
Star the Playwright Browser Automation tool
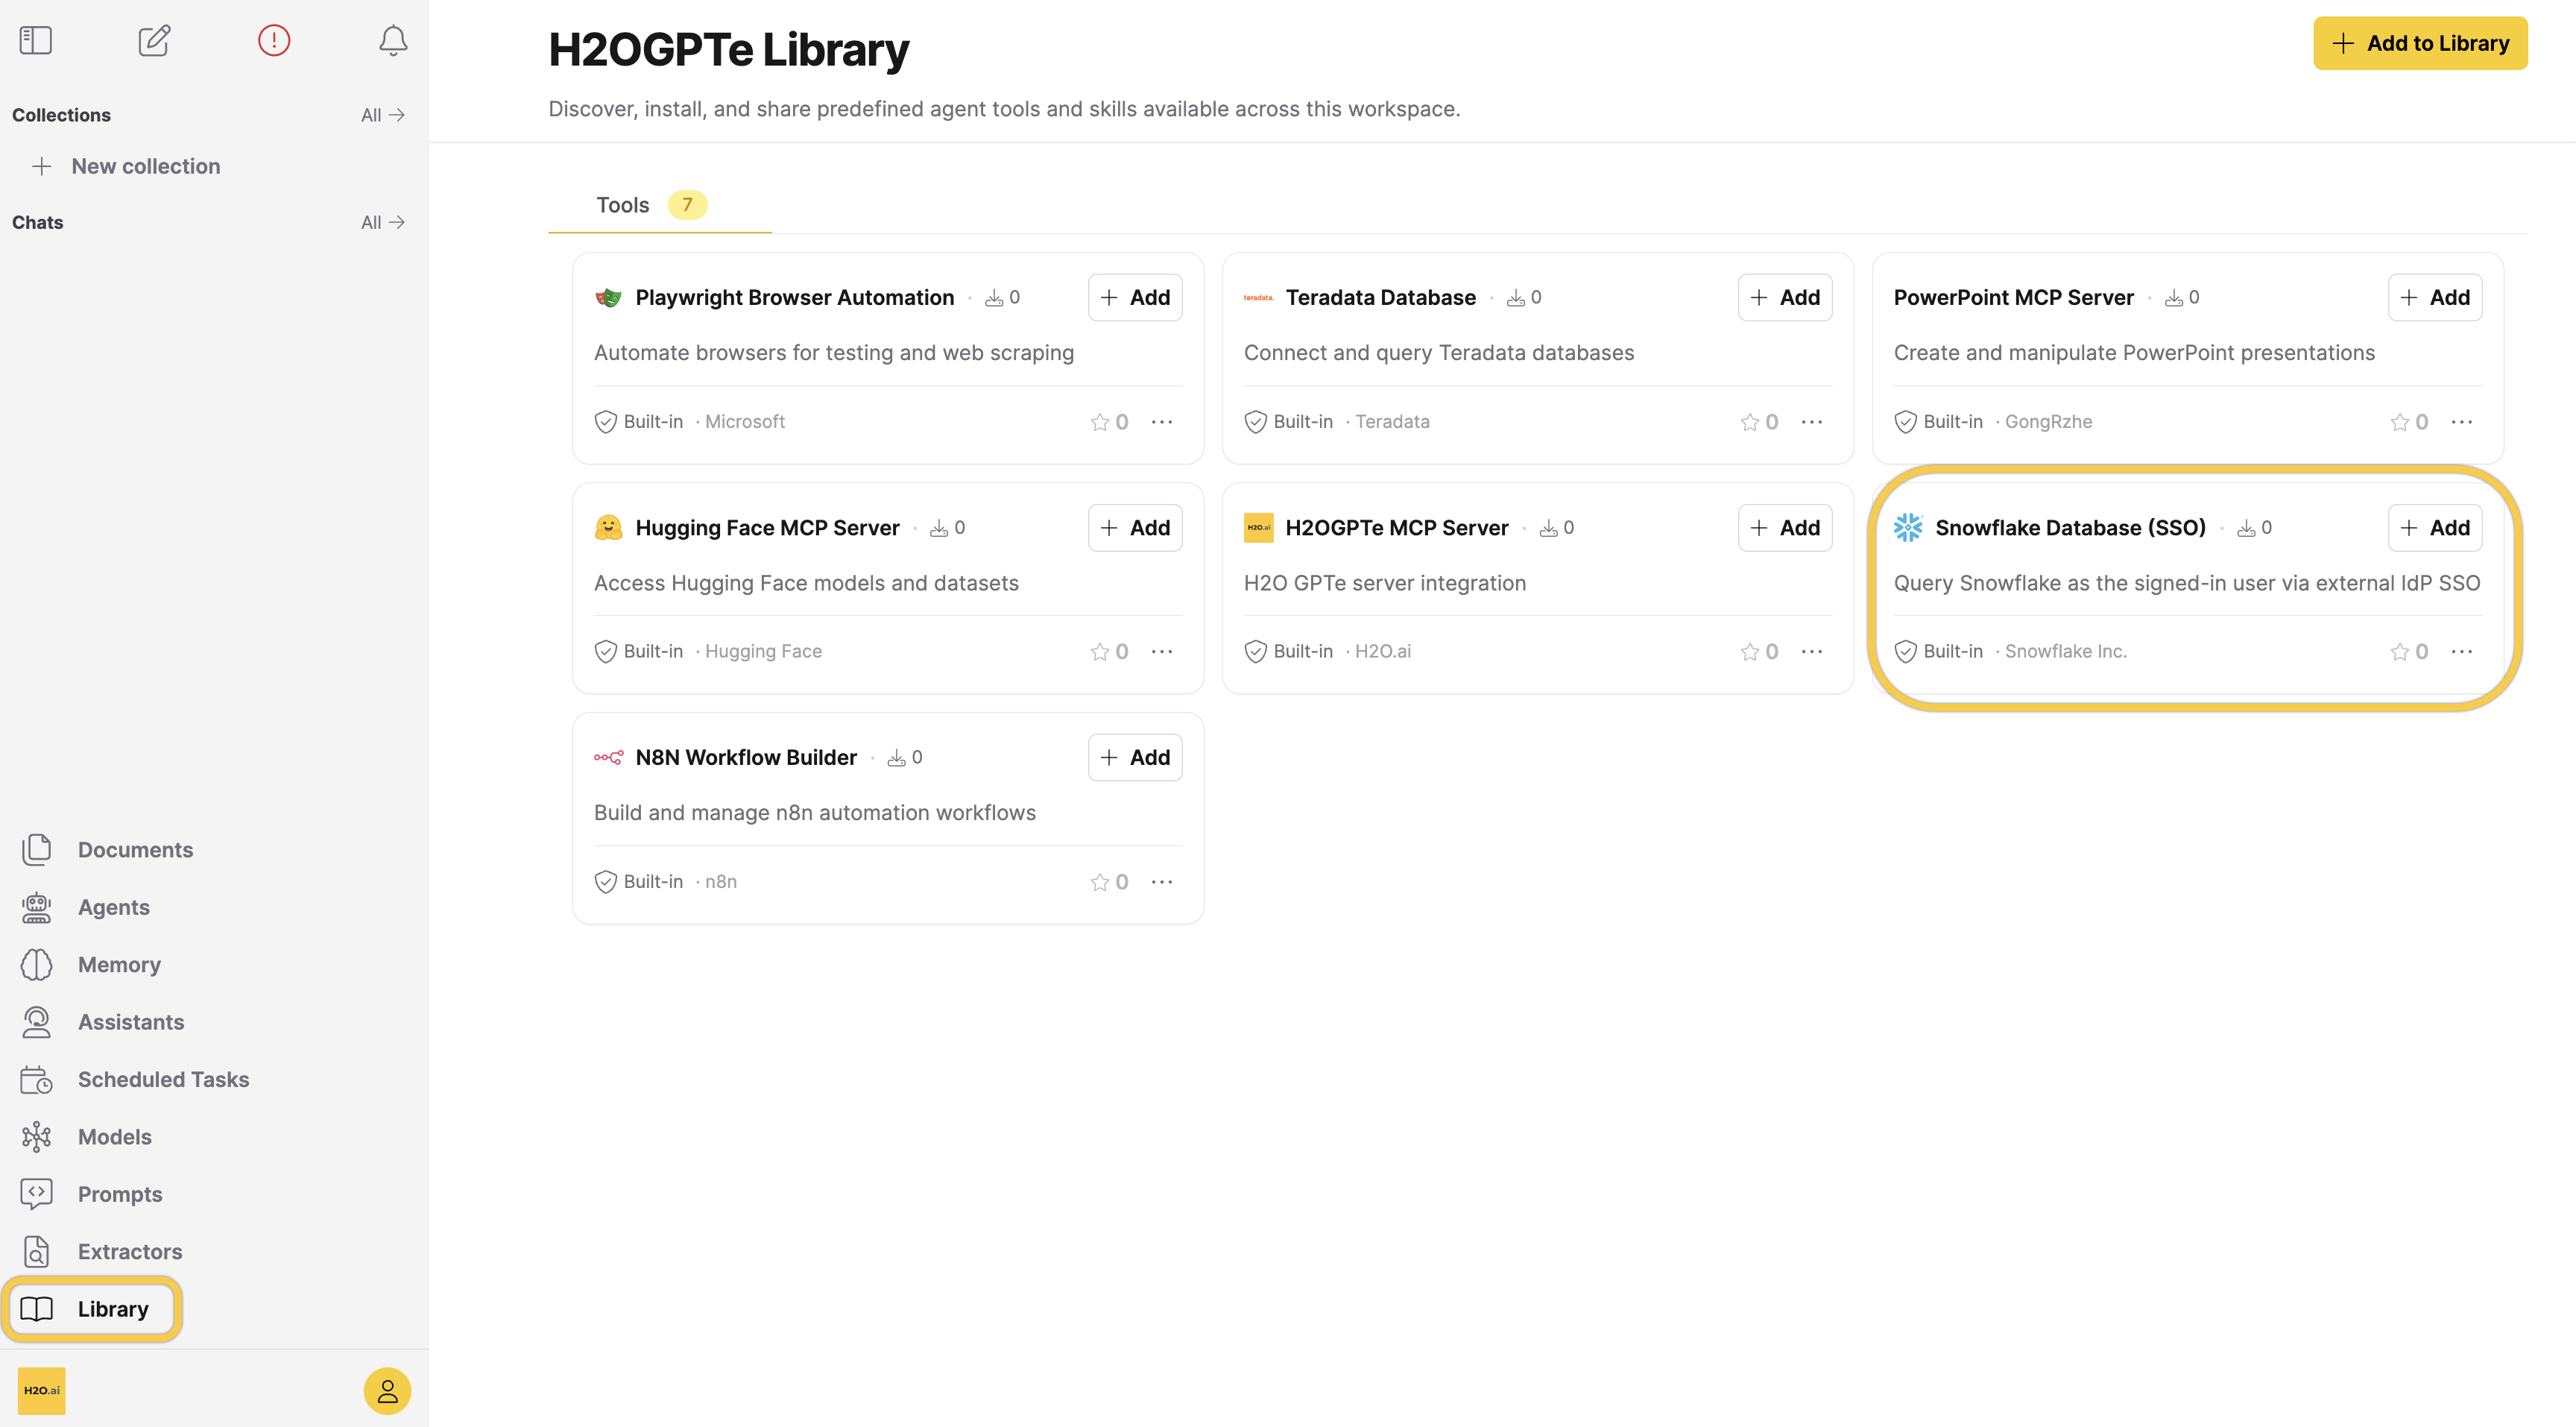point(1100,422)
